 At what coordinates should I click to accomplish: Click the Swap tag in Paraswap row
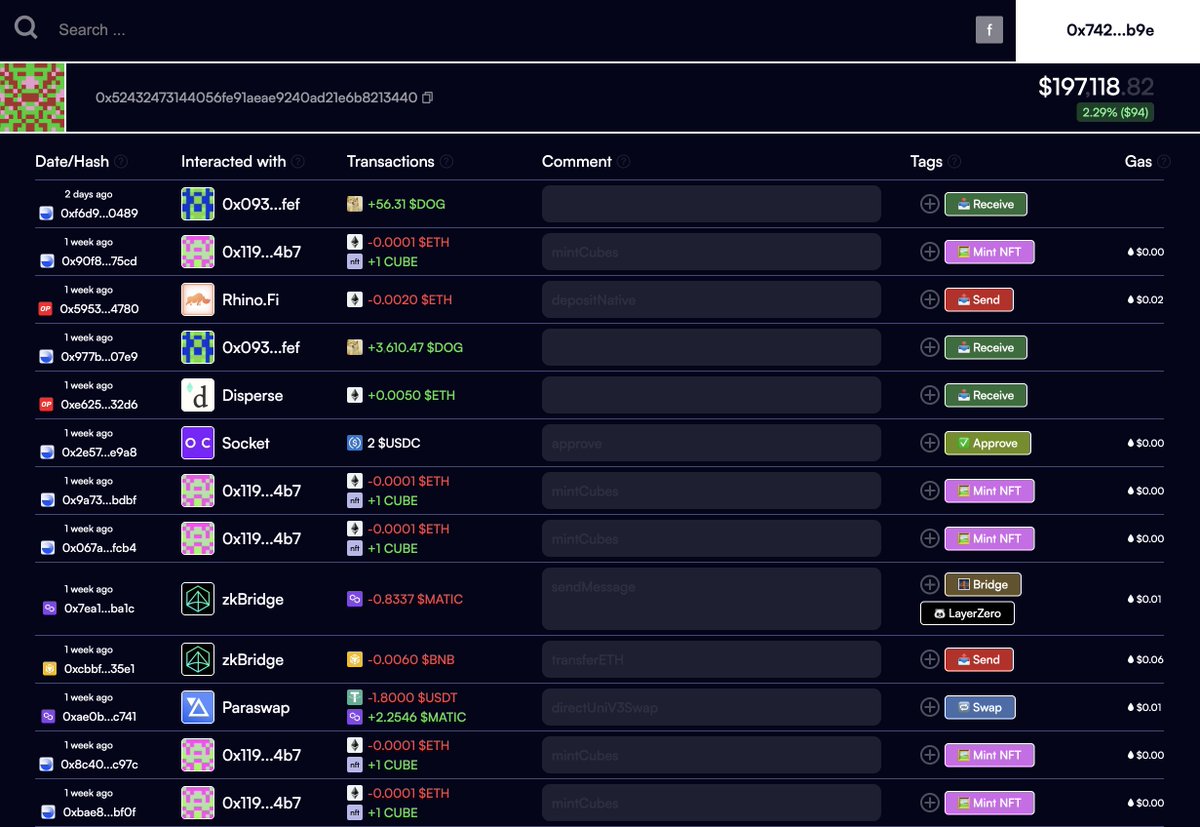pos(980,707)
